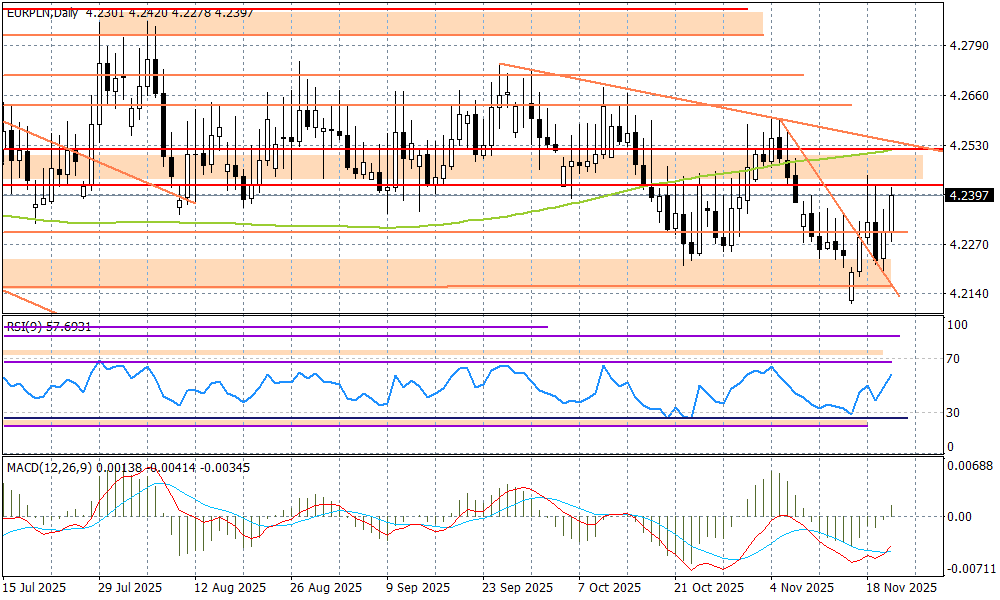Click the EURPLN,Daily chart title label
Screen dimensions: 1000x600
pos(40,14)
